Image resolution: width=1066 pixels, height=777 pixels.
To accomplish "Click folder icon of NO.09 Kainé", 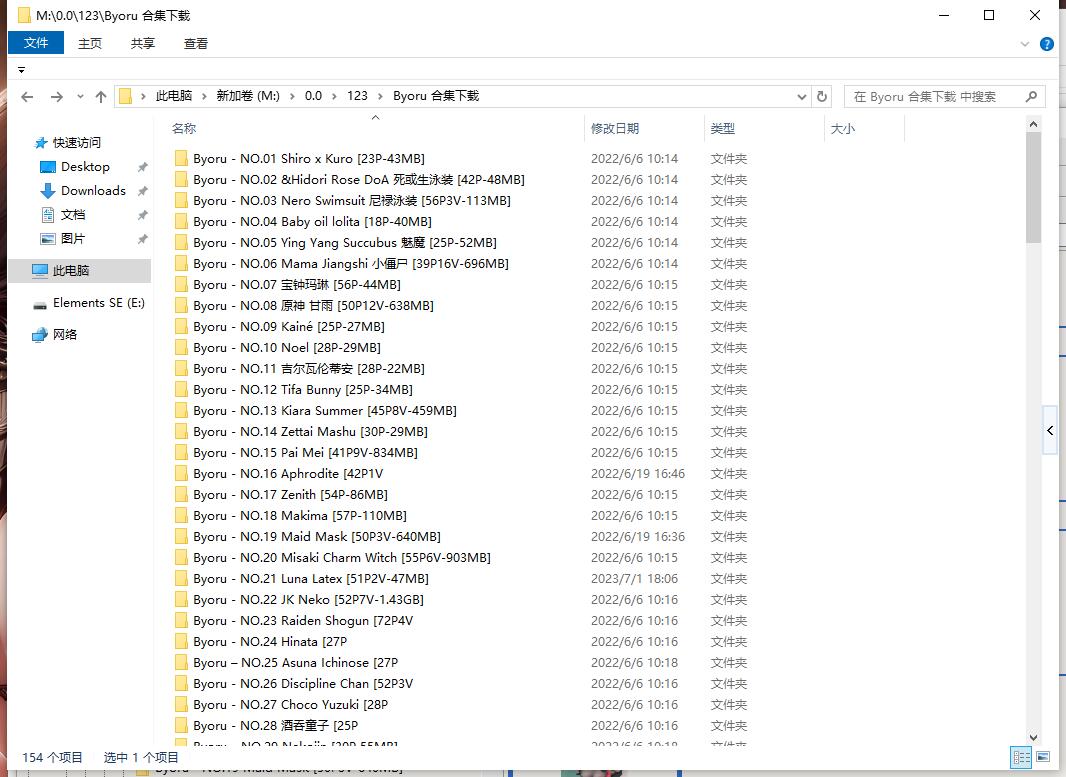I will (181, 326).
